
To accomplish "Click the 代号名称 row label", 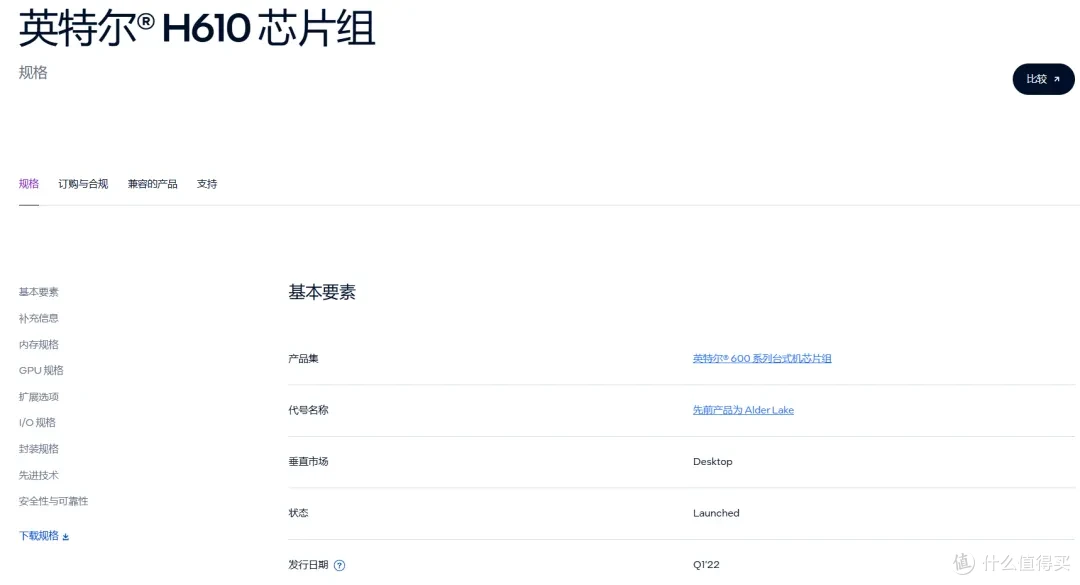I will click(x=308, y=410).
